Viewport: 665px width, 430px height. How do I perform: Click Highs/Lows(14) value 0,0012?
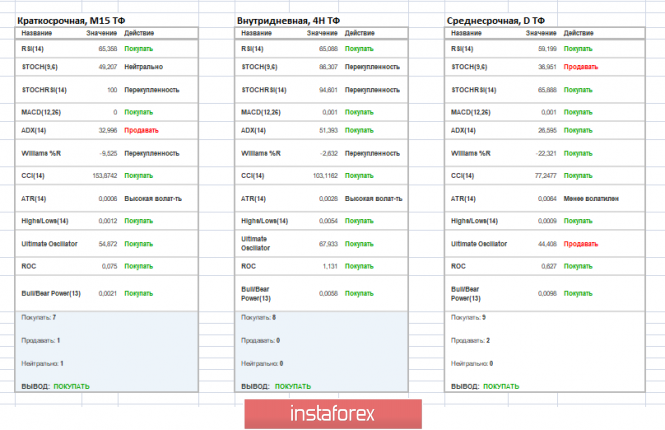pyautogui.click(x=108, y=221)
